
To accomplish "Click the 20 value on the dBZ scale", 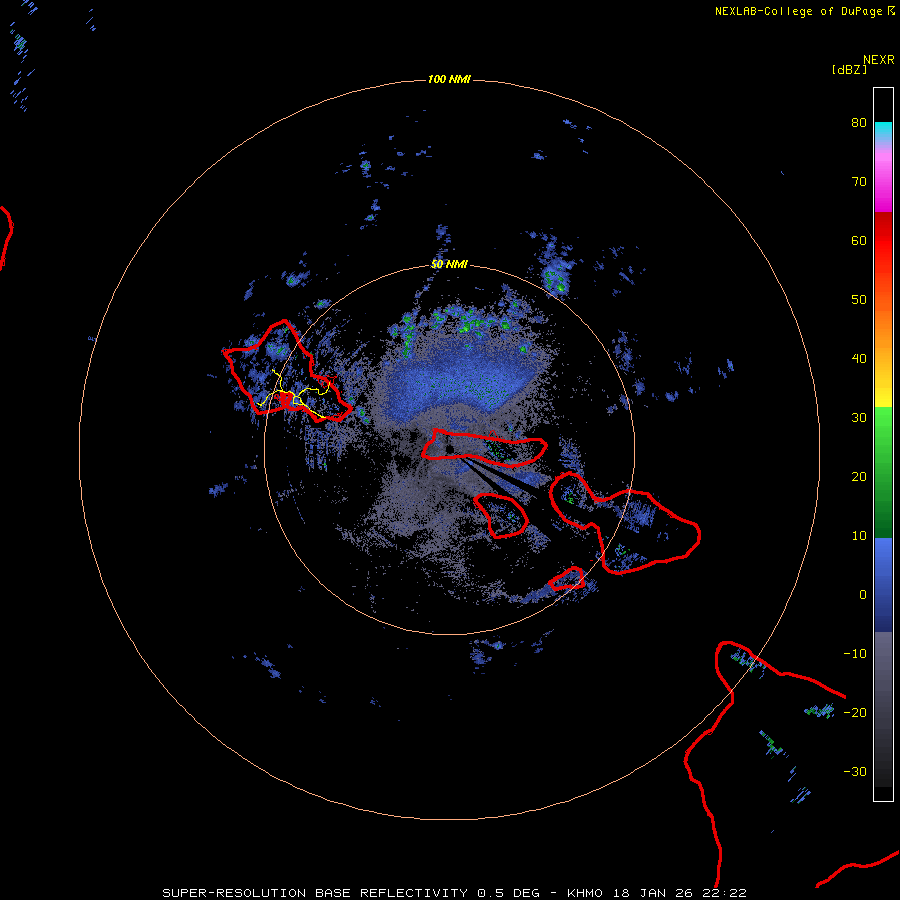I will (x=859, y=476).
